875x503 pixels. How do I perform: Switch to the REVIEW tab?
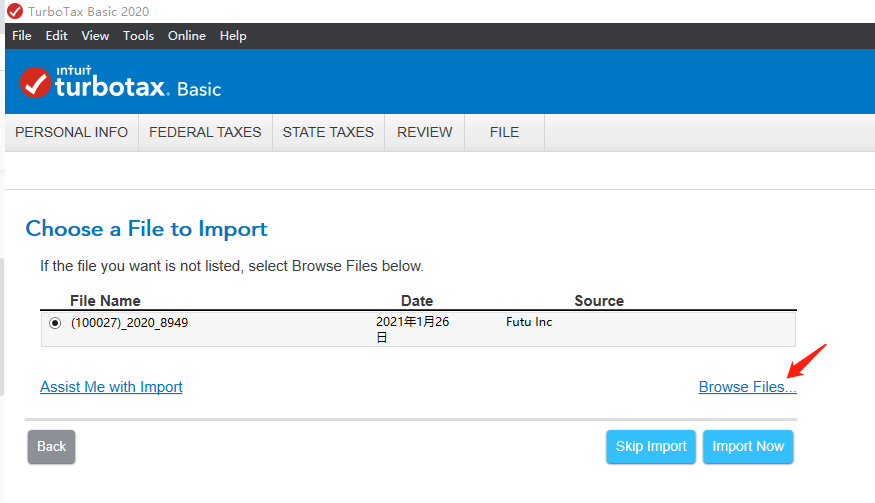pyautogui.click(x=424, y=132)
